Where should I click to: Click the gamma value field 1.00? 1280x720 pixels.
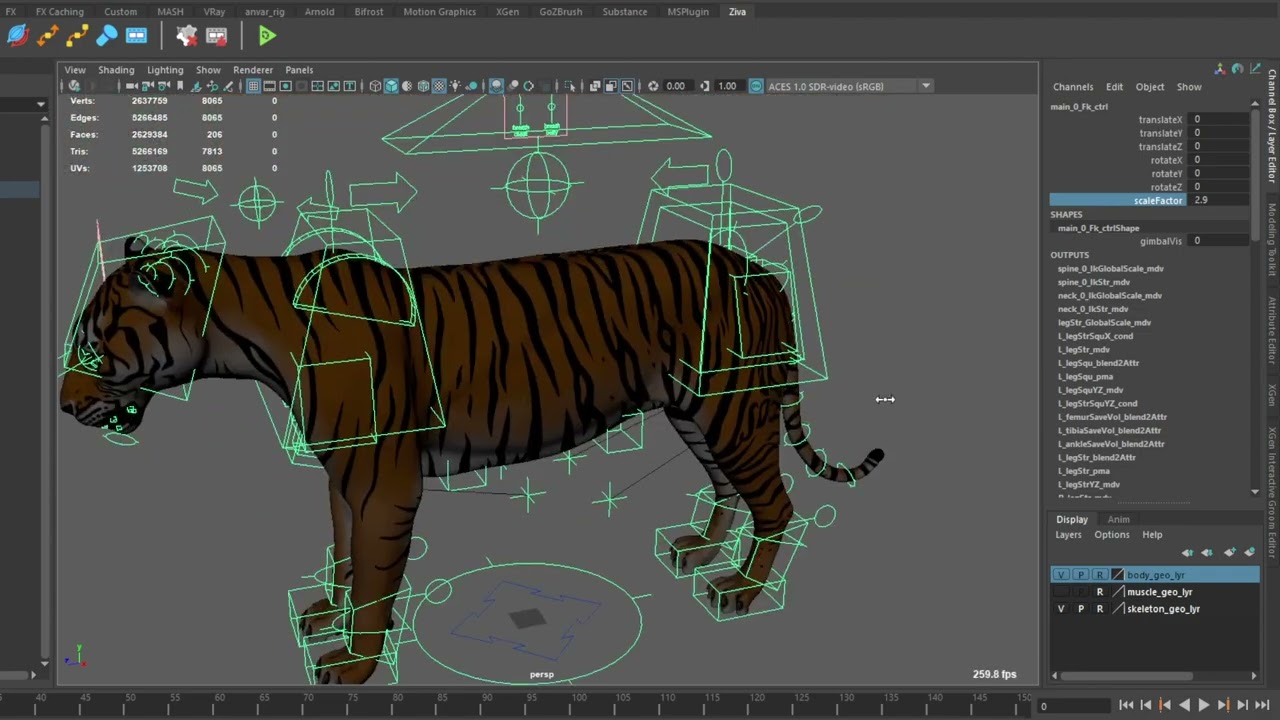click(x=728, y=86)
